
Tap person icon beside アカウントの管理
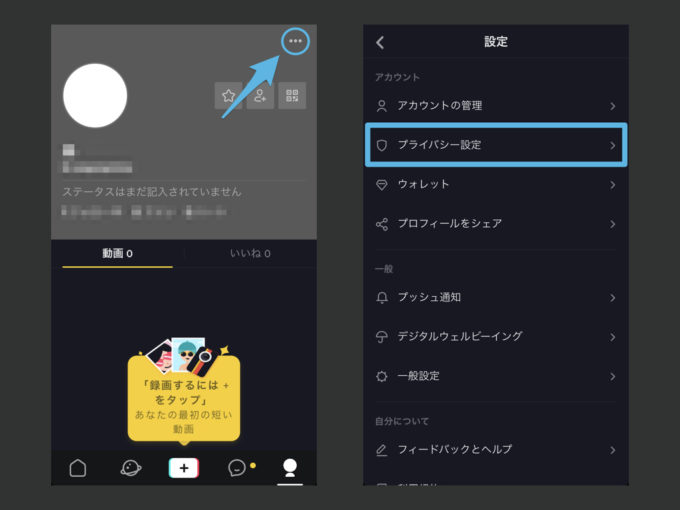pos(382,106)
